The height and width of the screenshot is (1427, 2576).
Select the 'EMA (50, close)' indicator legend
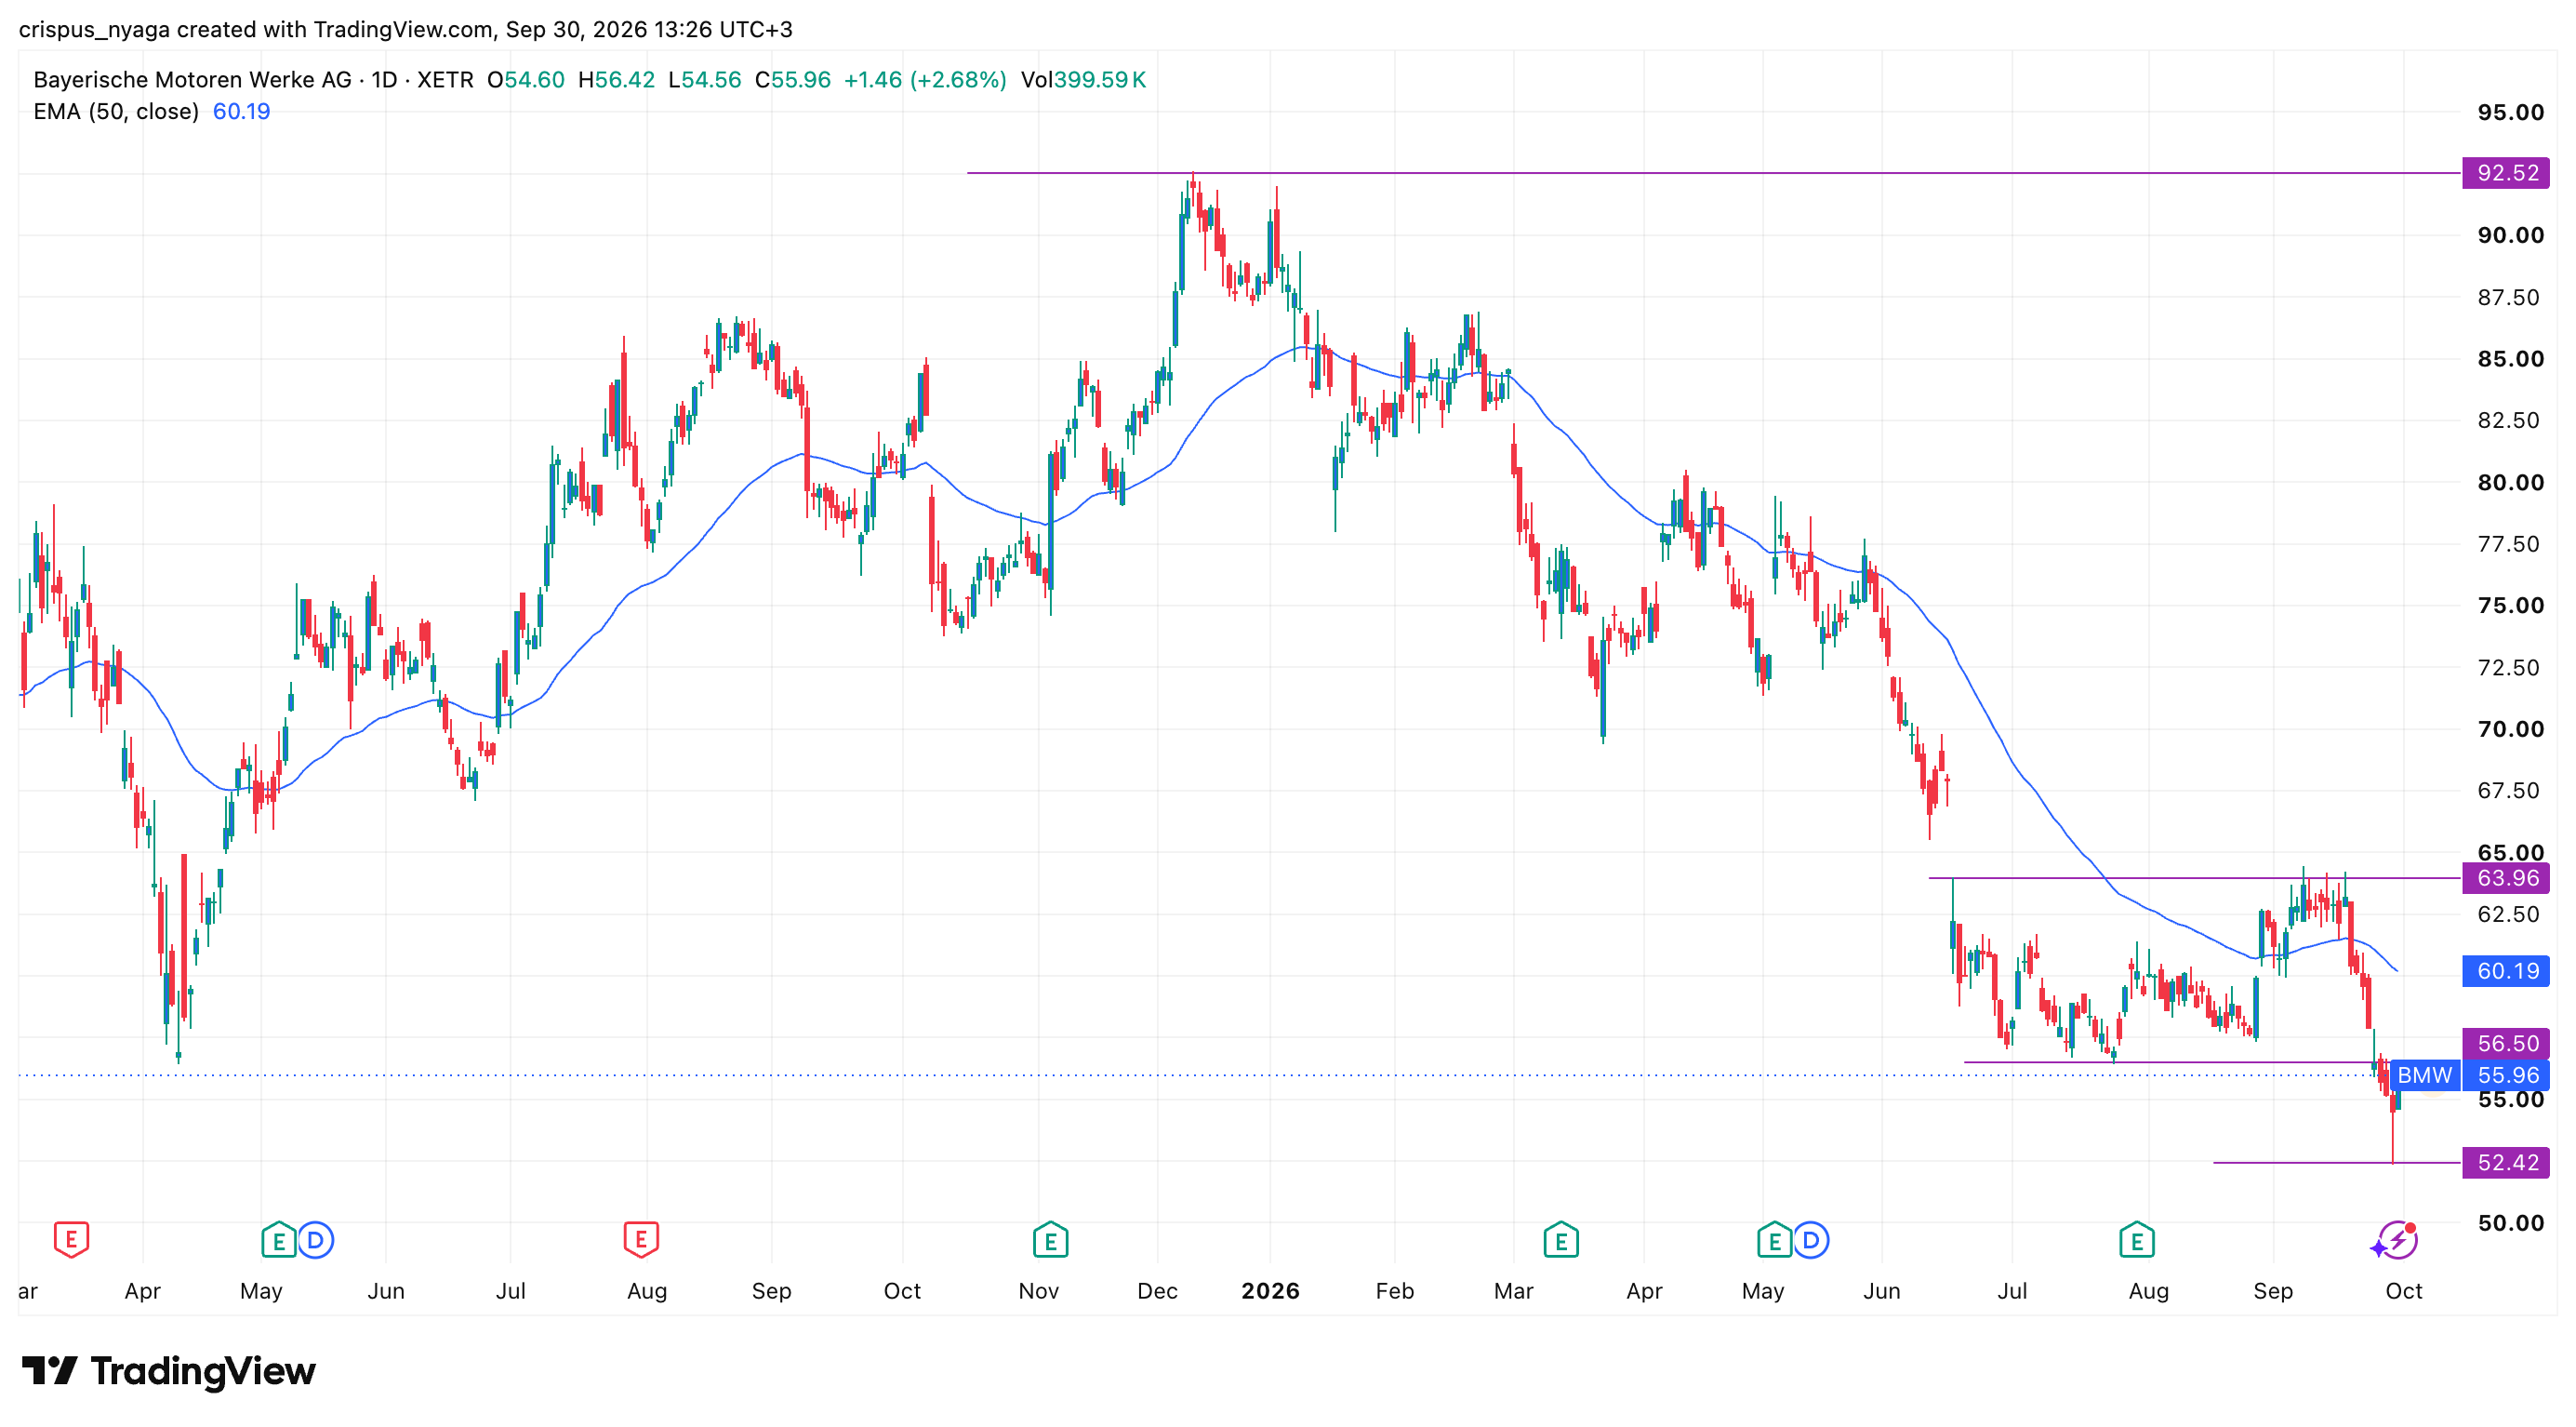(x=116, y=111)
